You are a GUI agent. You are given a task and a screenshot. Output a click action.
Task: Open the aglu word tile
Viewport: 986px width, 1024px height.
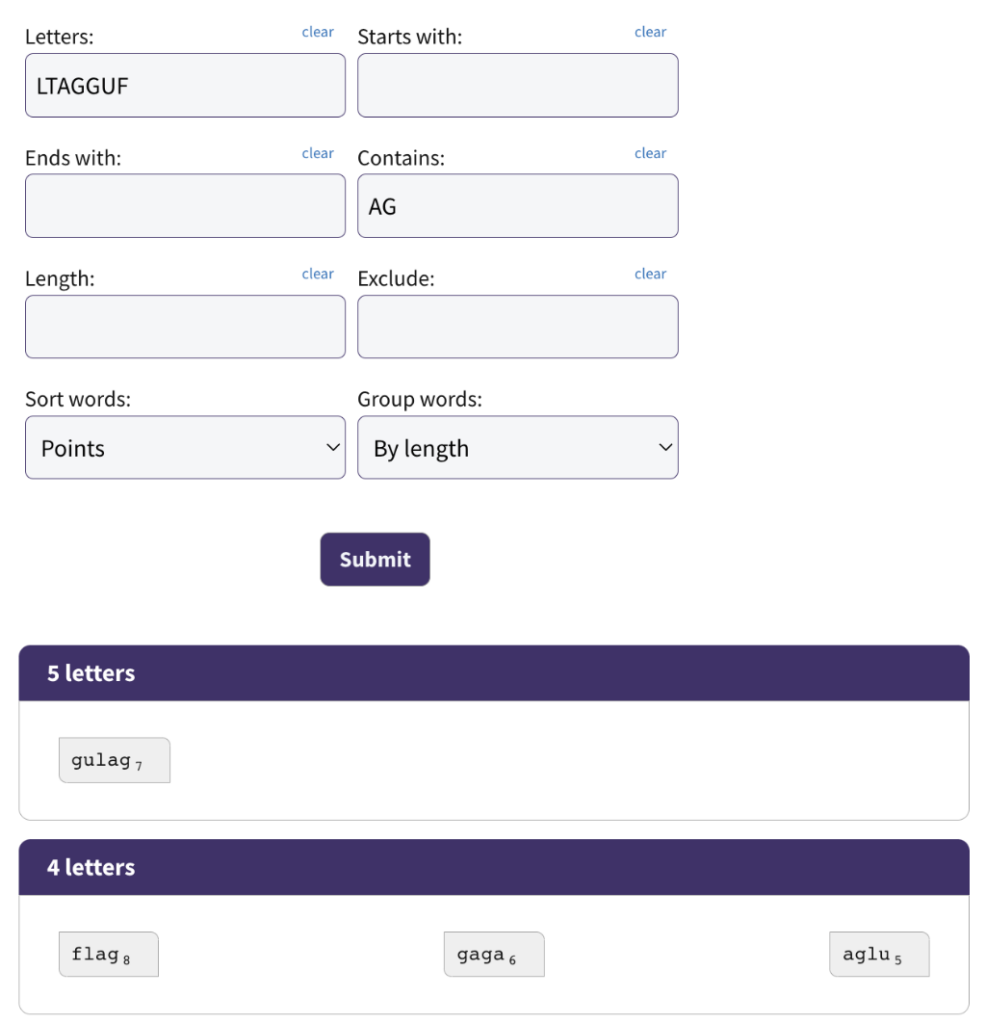coord(879,954)
